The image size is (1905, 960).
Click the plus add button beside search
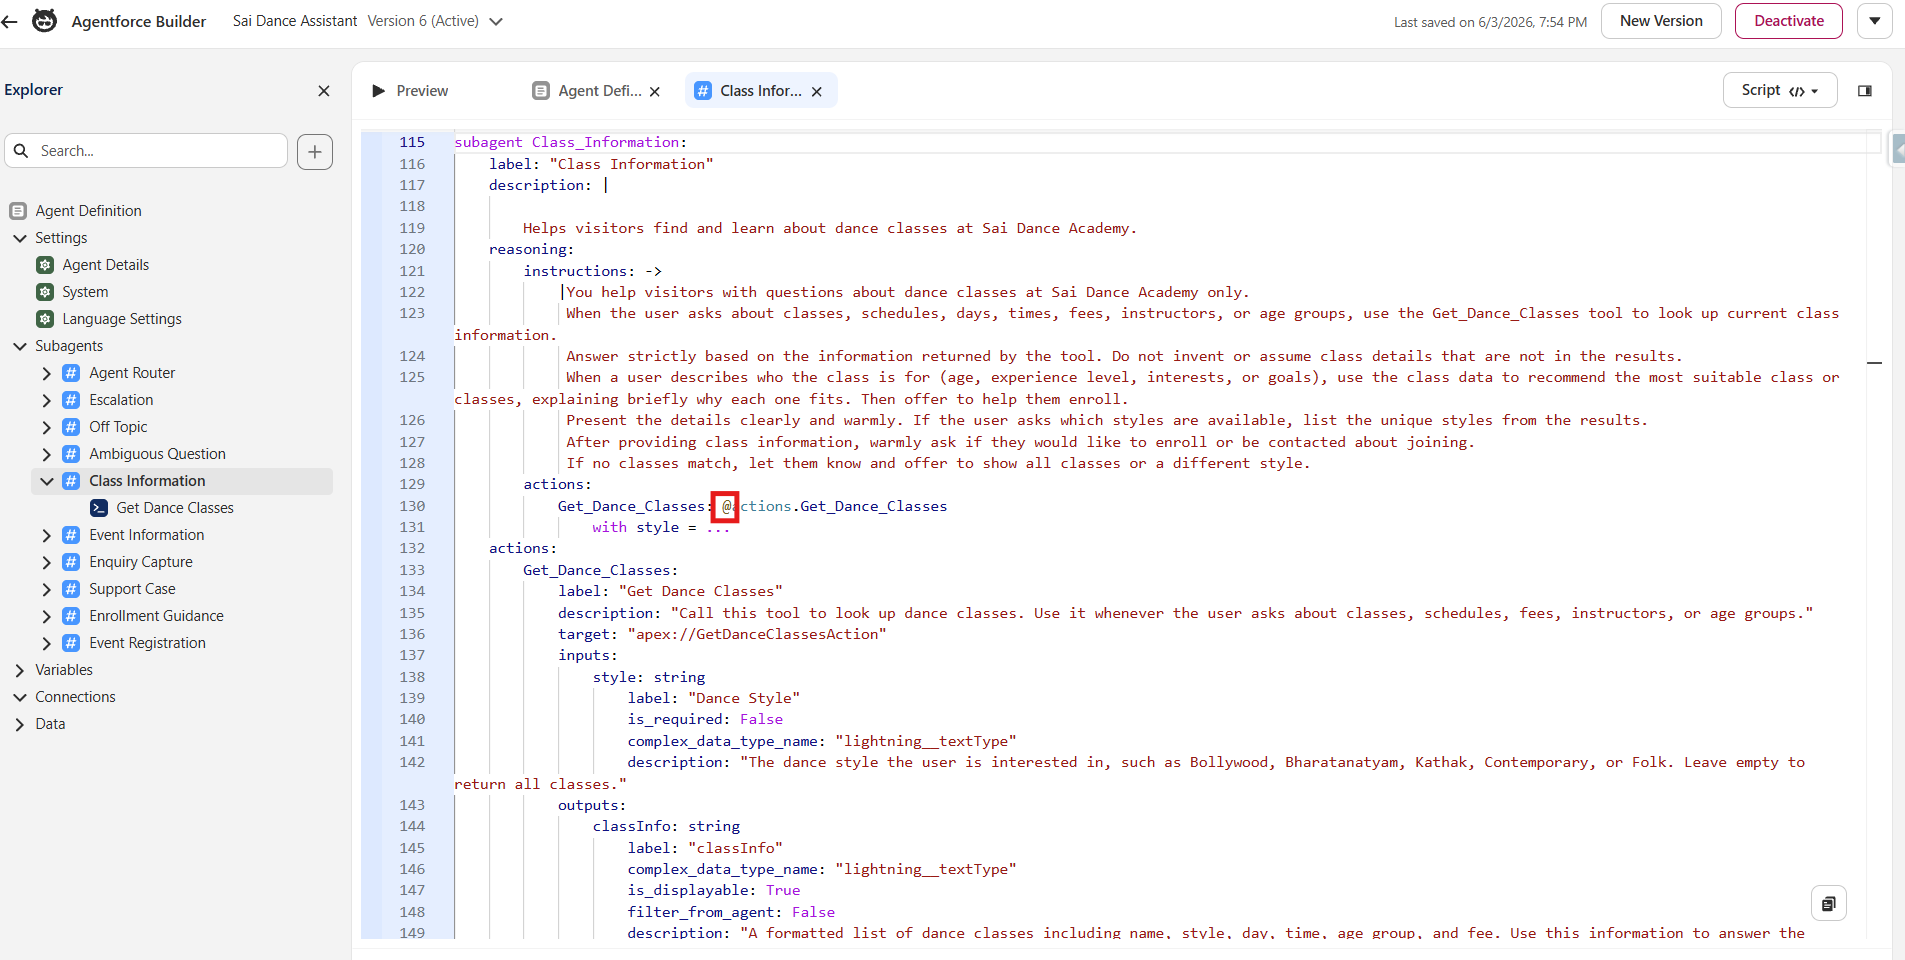(315, 152)
